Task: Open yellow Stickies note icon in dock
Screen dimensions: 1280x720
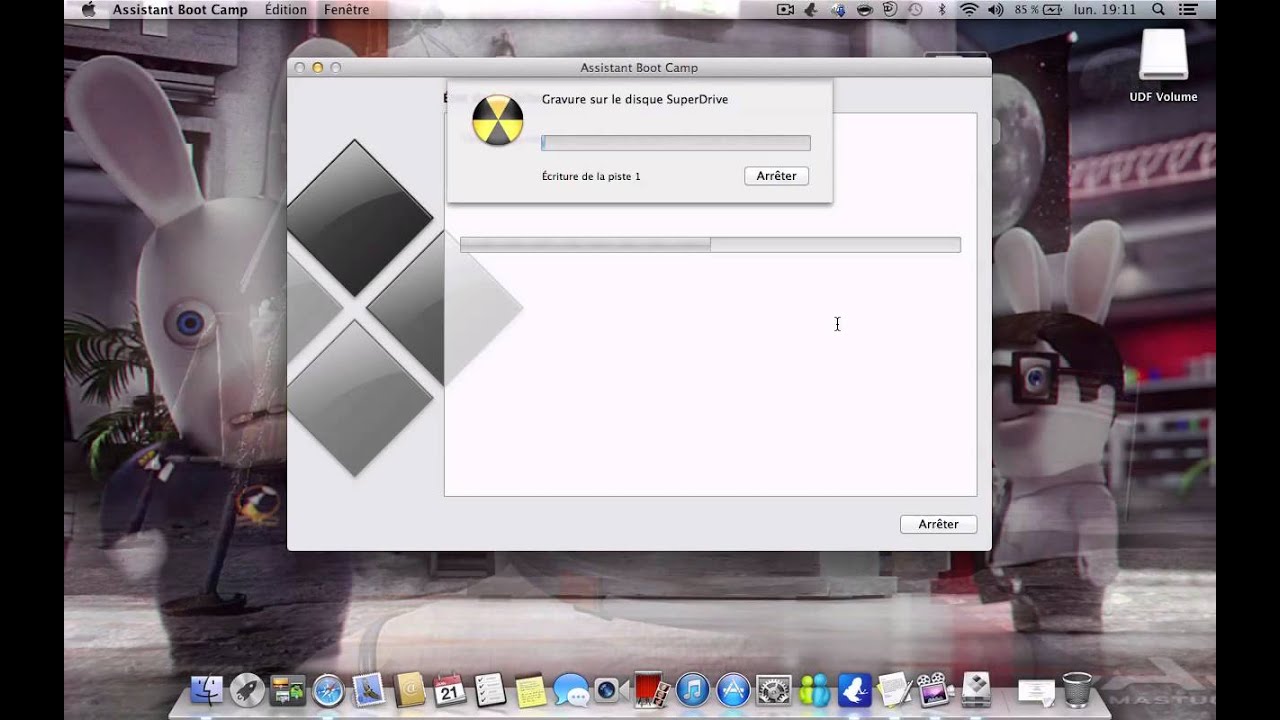Action: [531, 690]
